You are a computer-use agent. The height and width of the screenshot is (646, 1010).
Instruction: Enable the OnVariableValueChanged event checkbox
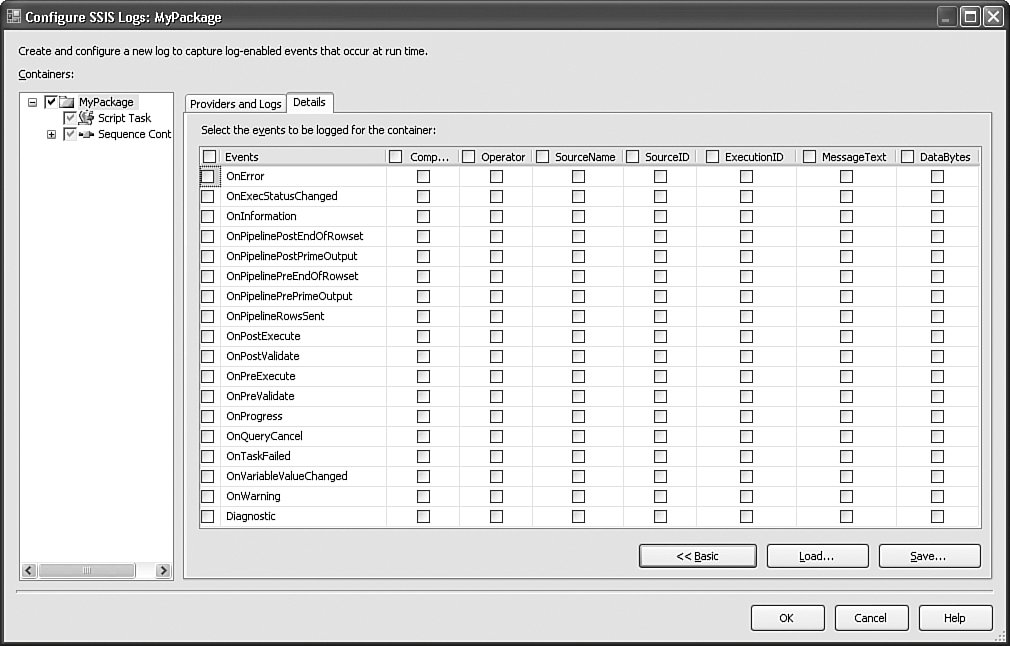pyautogui.click(x=207, y=476)
